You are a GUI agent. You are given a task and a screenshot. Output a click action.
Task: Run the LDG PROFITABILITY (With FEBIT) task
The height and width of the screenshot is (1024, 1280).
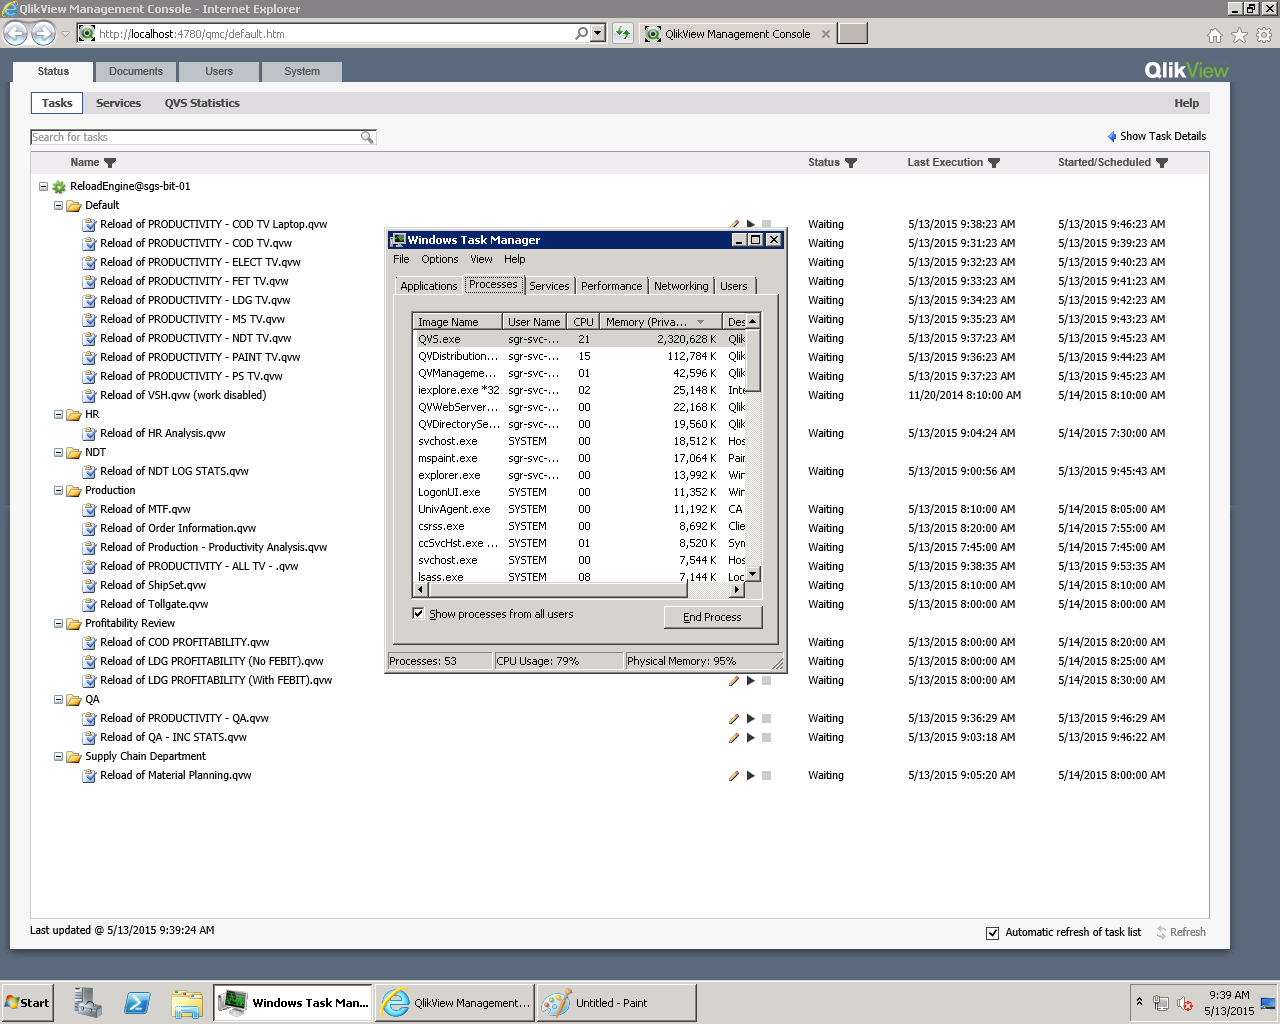[x=751, y=681]
